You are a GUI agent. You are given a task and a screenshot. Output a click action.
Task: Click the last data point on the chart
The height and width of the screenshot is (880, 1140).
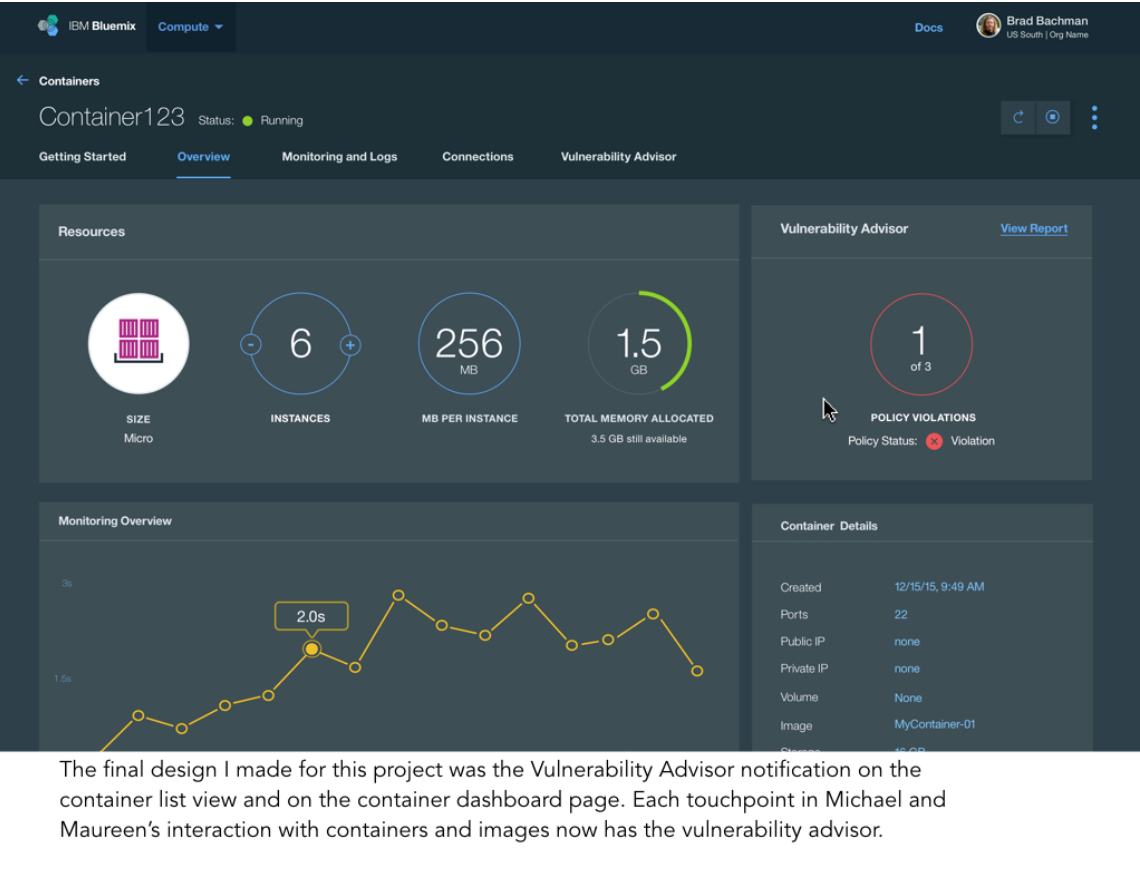(x=697, y=671)
